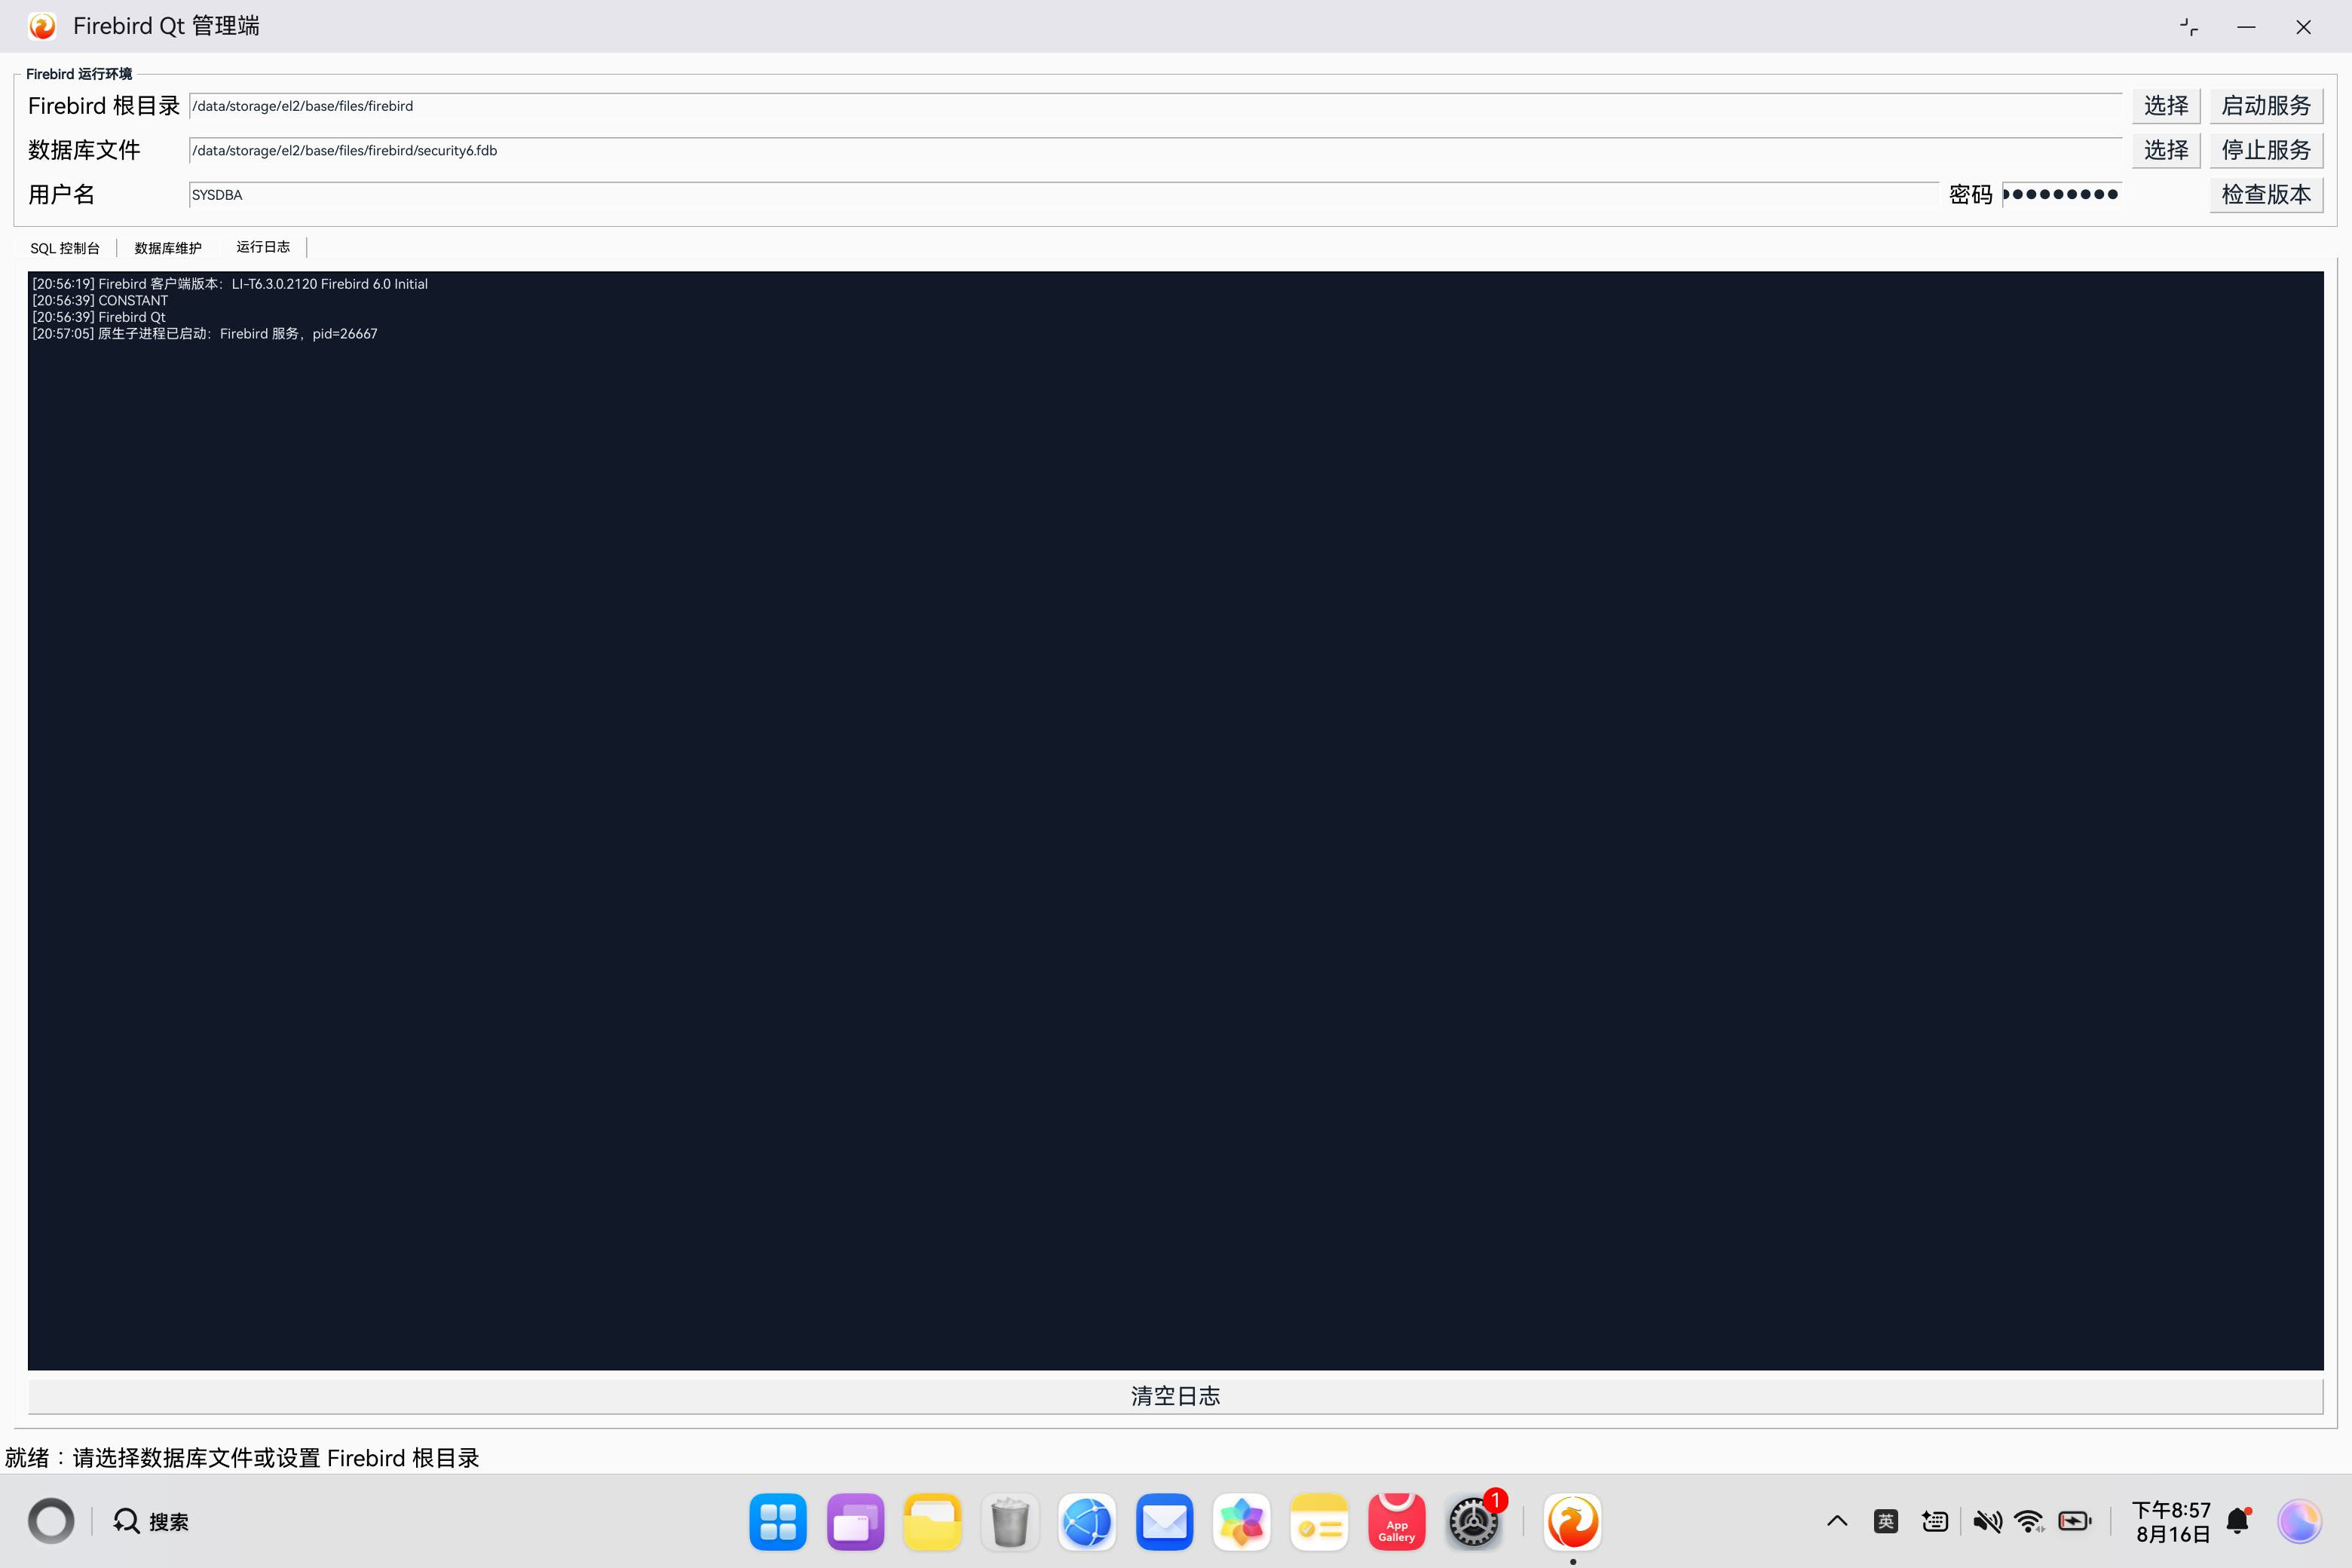The image size is (2352, 1568).
Task: Open the colorful Gallery photos app in dock
Action: tap(1241, 1522)
